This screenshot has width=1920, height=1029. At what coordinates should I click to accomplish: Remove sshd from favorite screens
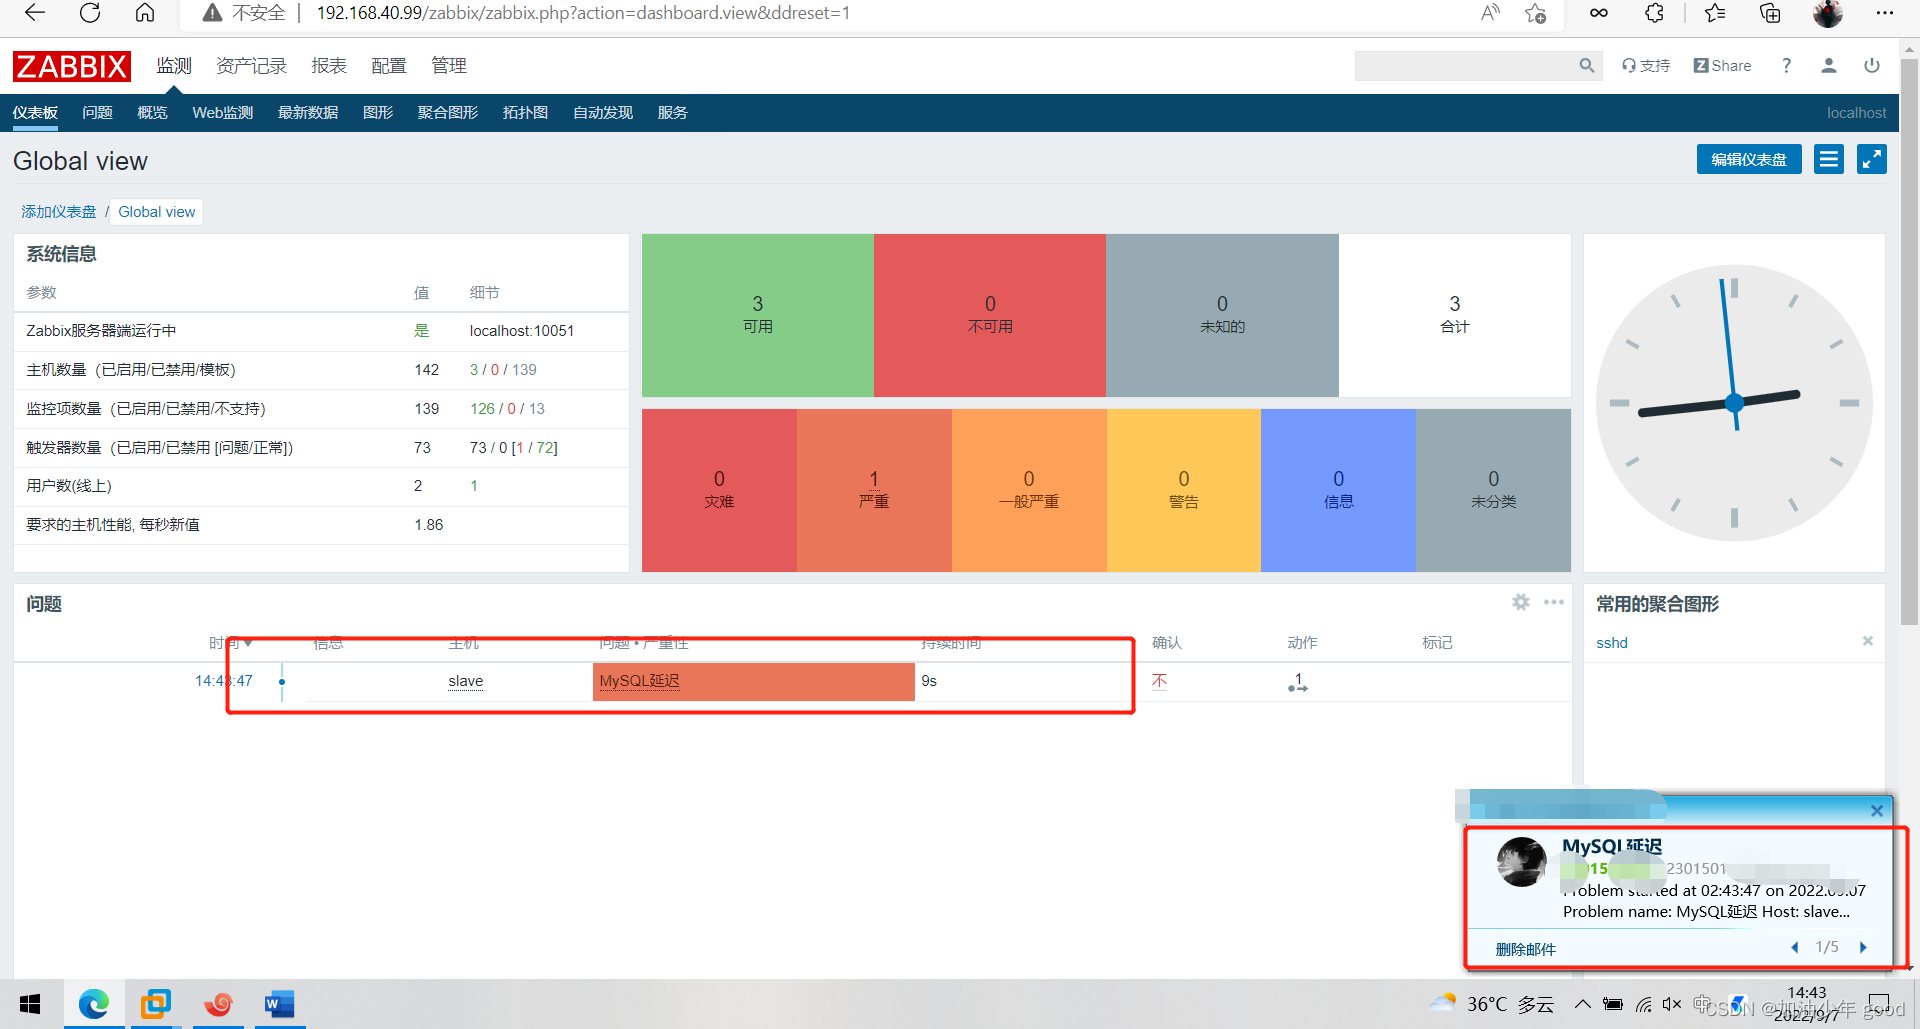point(1868,641)
